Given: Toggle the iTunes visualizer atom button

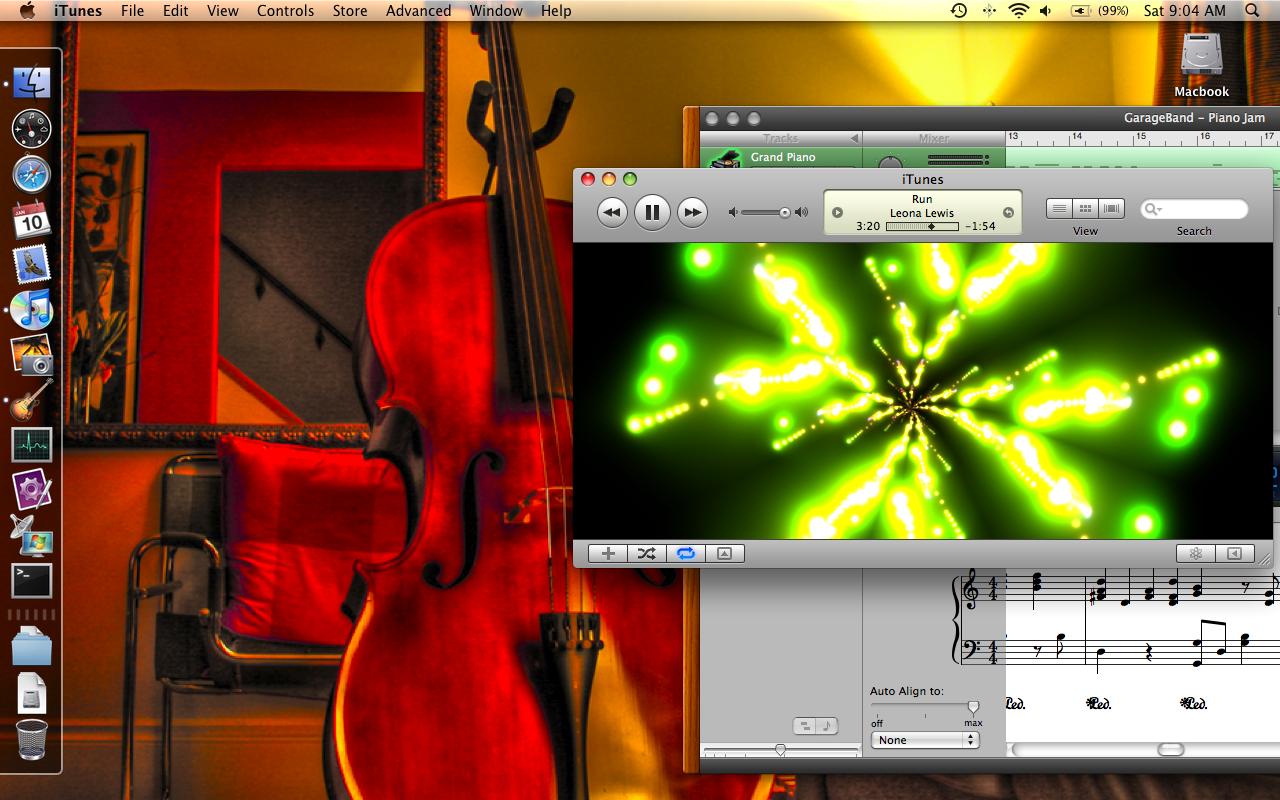Looking at the screenshot, I should [x=1195, y=553].
